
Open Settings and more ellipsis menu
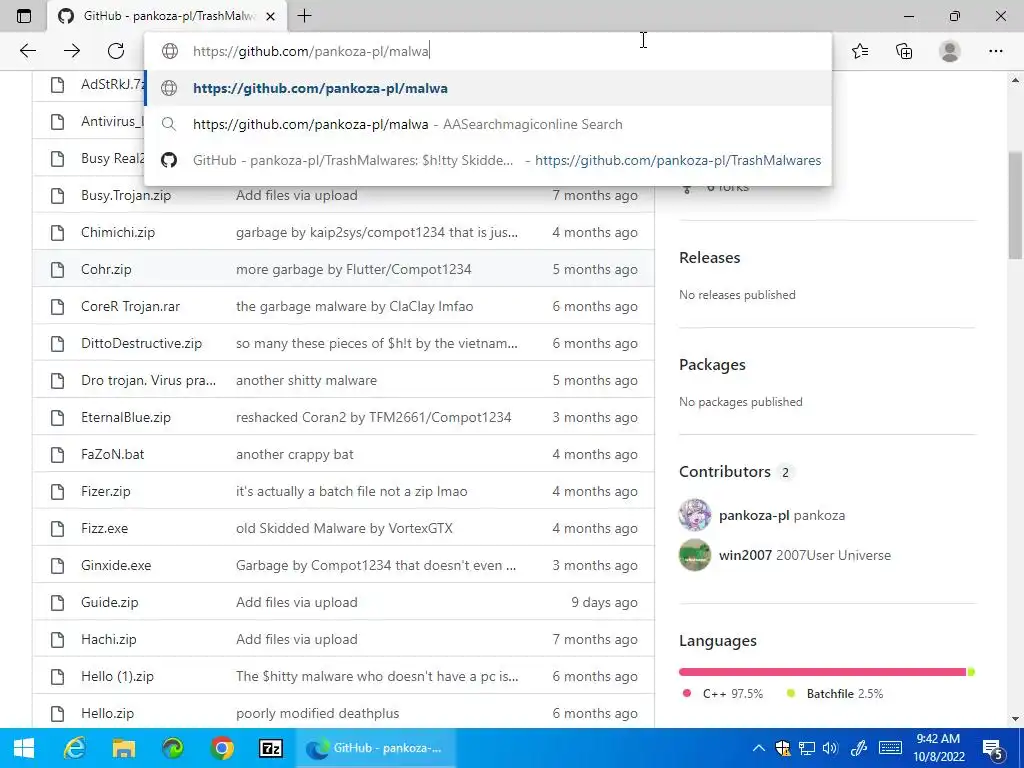(x=995, y=51)
